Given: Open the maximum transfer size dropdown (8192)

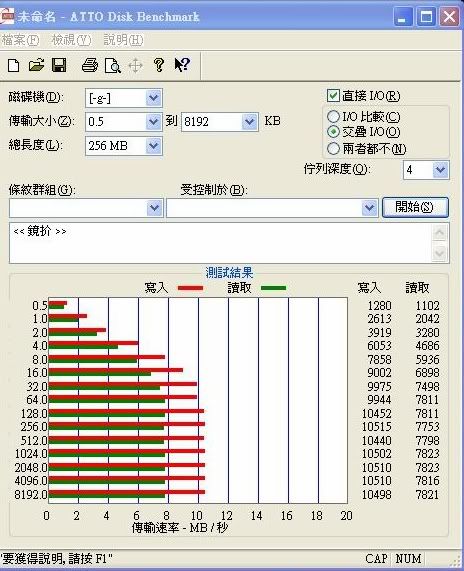Looking at the screenshot, I should coord(249,122).
